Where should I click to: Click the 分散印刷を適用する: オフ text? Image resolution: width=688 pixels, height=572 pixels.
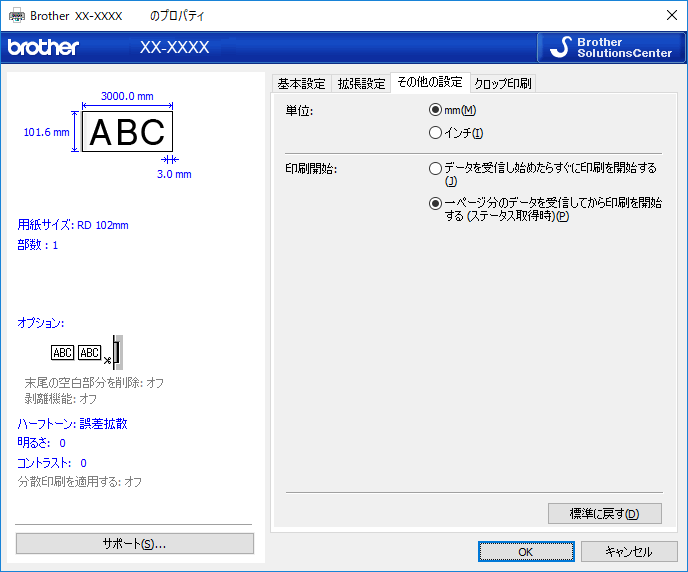coord(79,482)
